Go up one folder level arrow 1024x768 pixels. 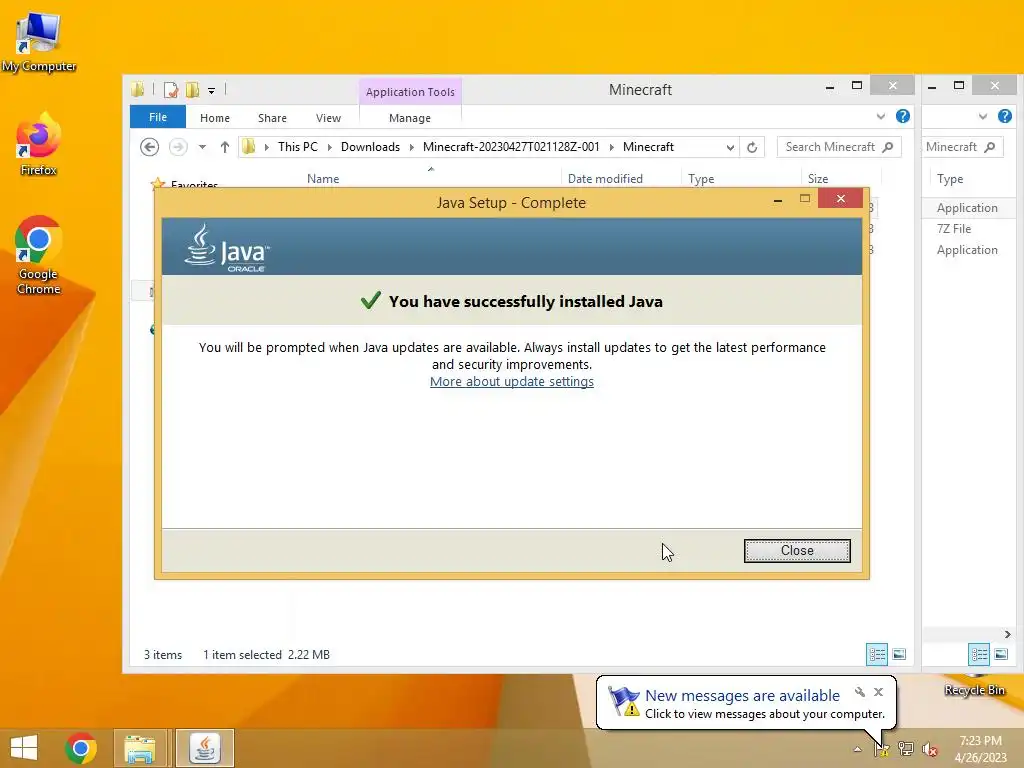(225, 147)
